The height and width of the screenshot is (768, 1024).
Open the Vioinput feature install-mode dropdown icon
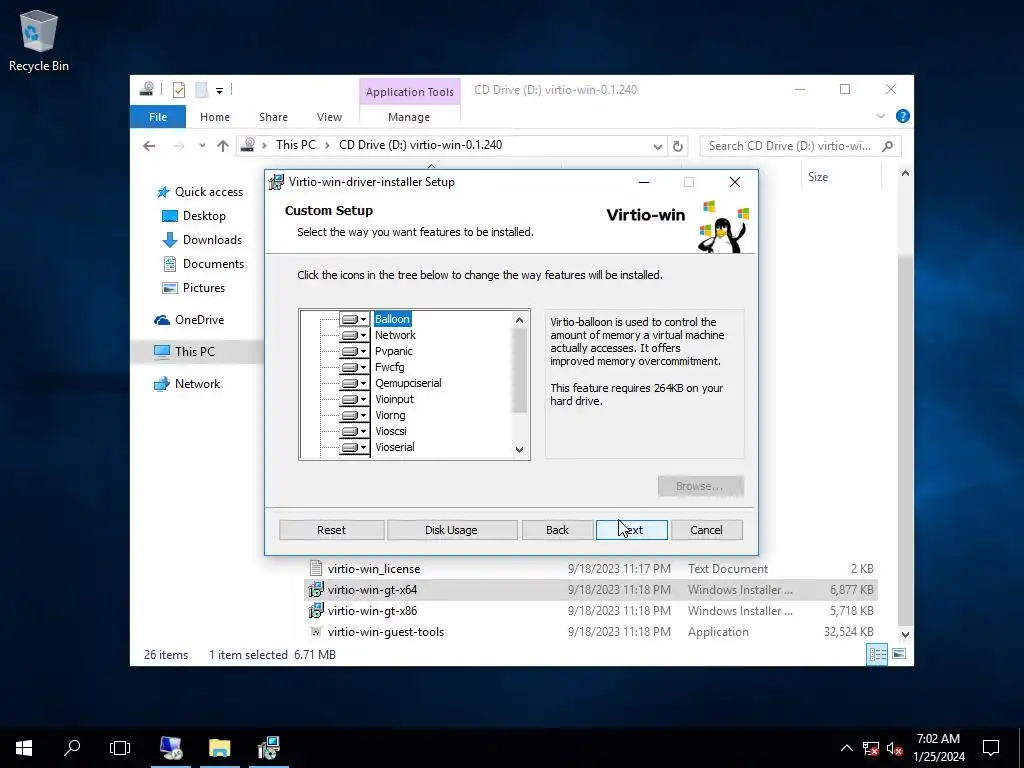pos(354,399)
